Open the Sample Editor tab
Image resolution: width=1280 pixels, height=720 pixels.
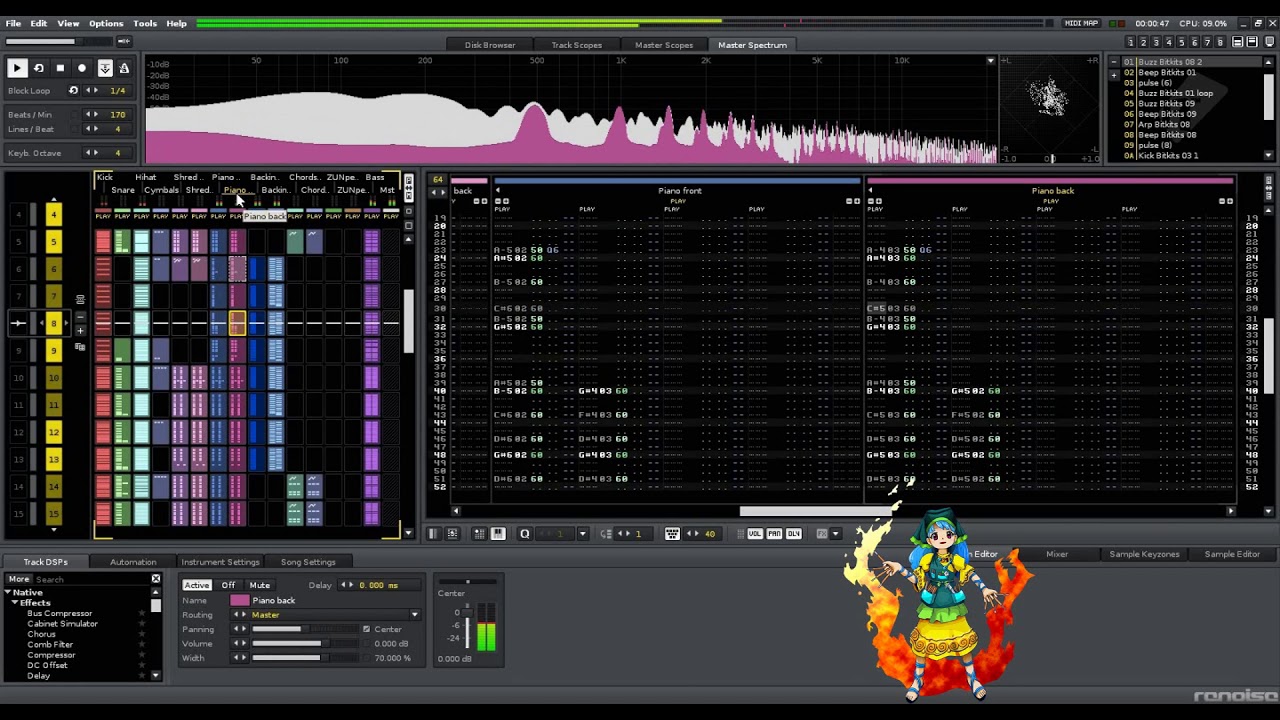tap(1232, 554)
